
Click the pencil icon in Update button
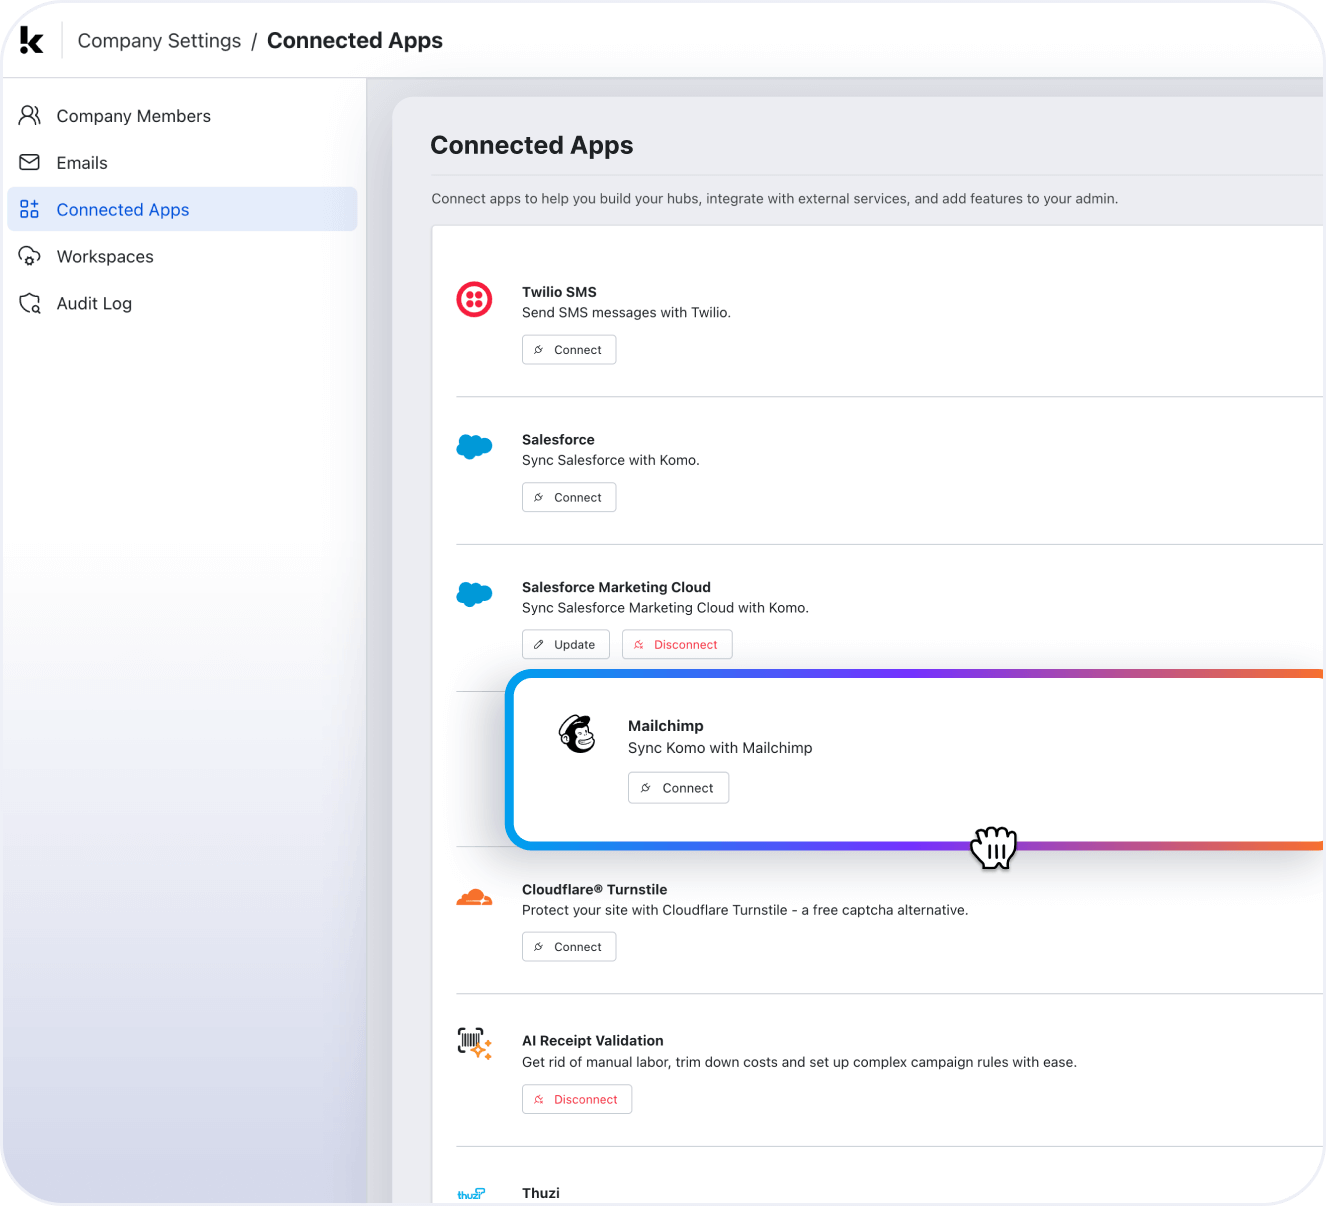(539, 645)
